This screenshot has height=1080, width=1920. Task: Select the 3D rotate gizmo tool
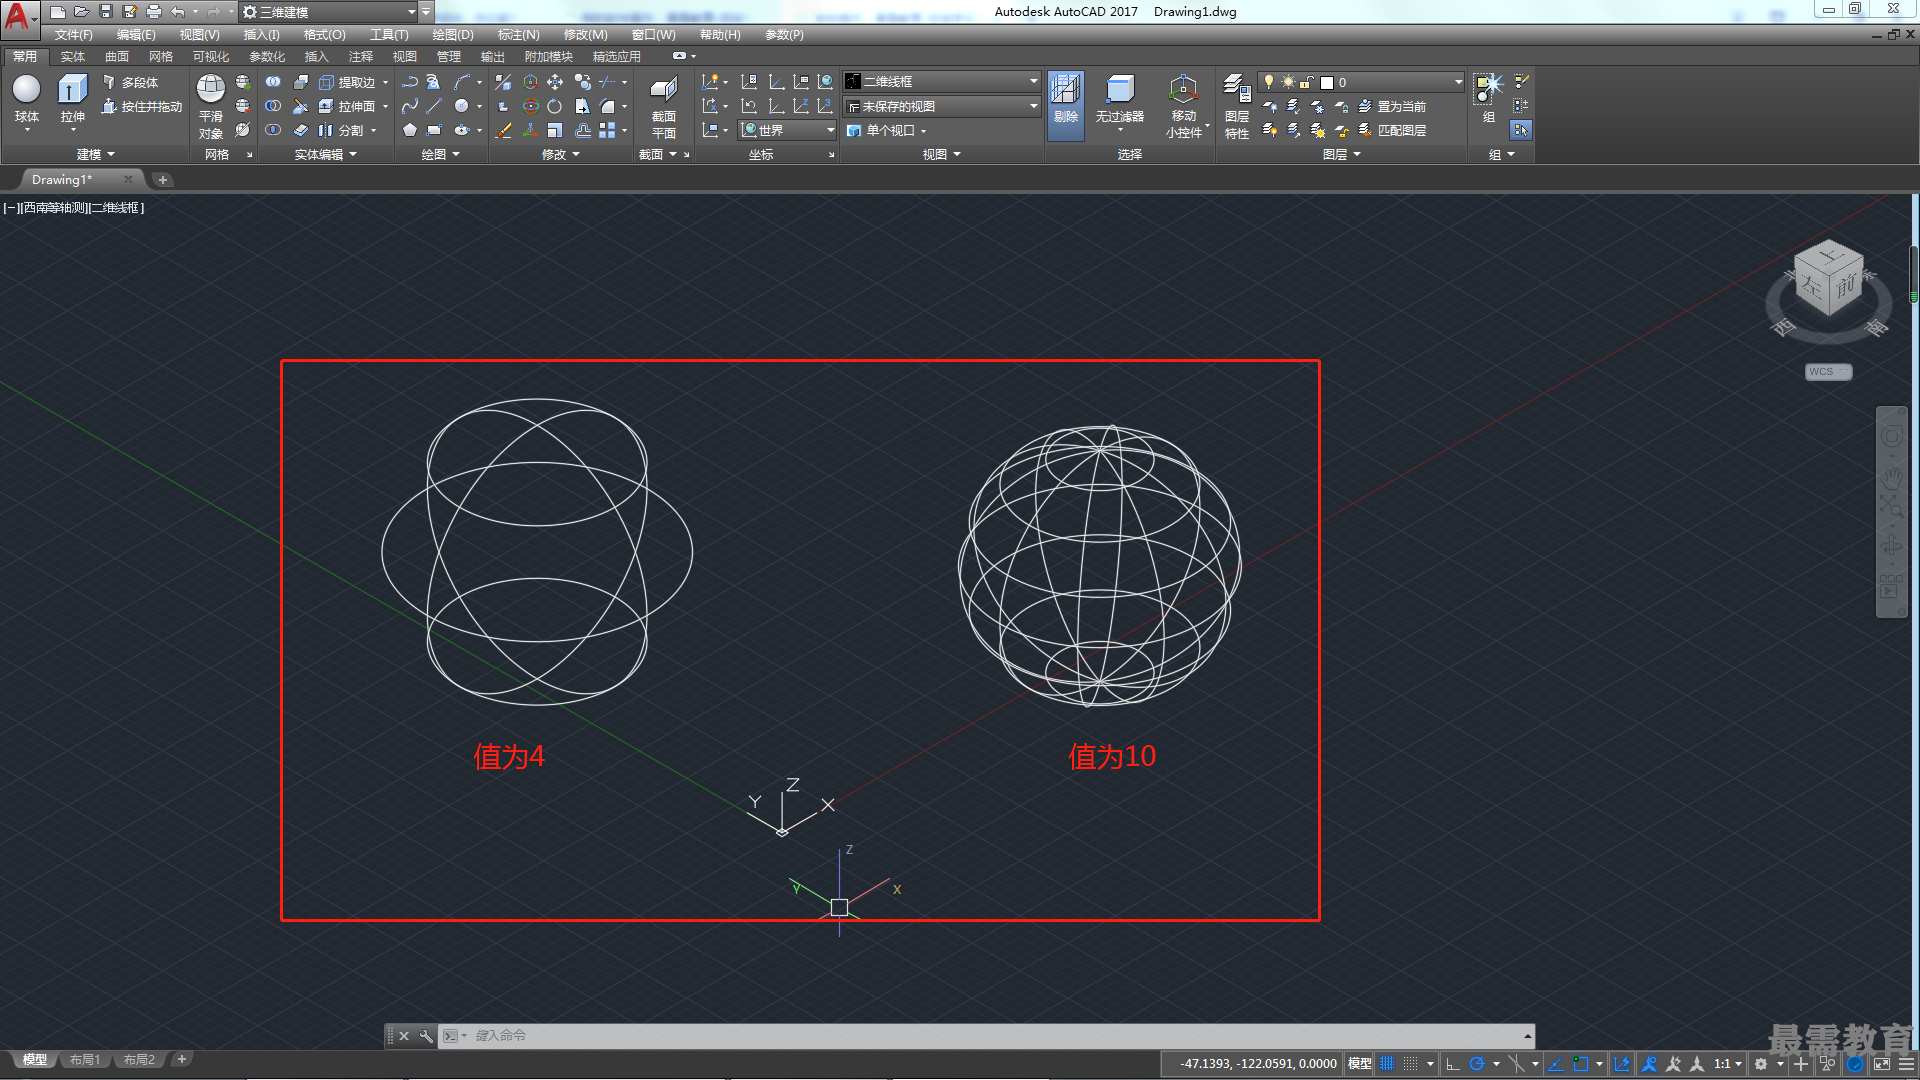(531, 106)
